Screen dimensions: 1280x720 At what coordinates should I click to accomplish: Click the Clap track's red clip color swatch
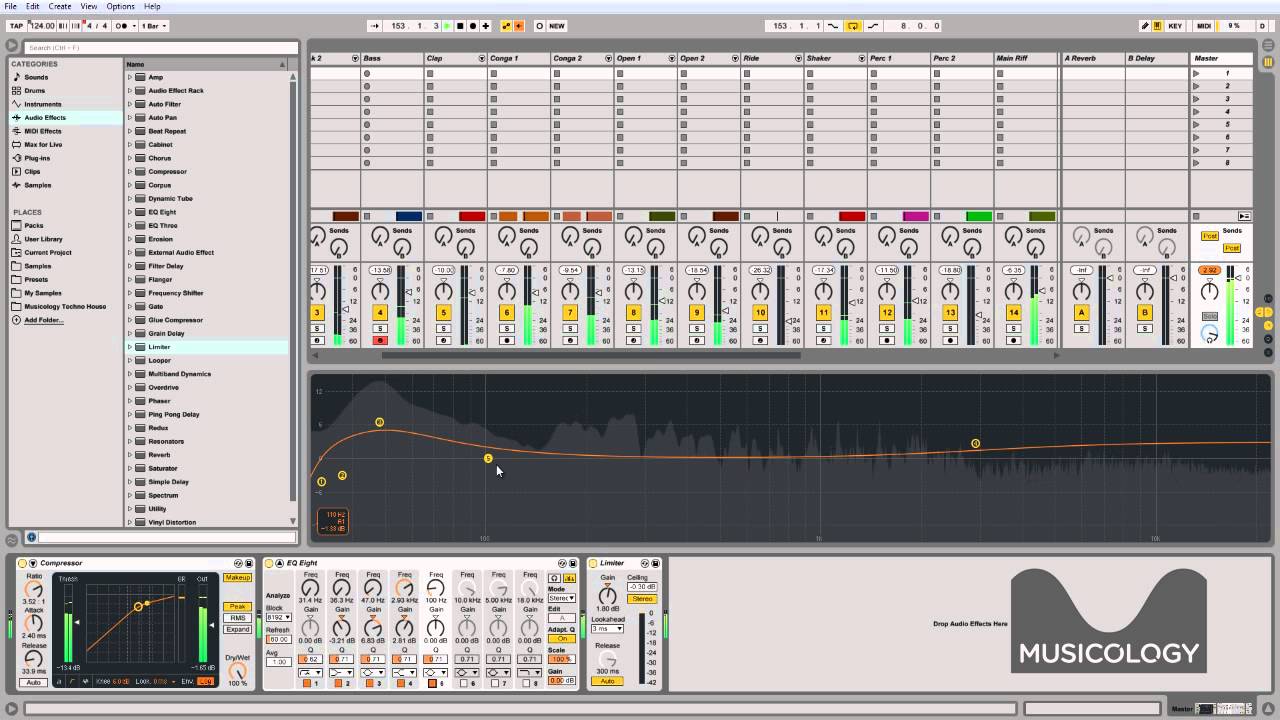472,216
